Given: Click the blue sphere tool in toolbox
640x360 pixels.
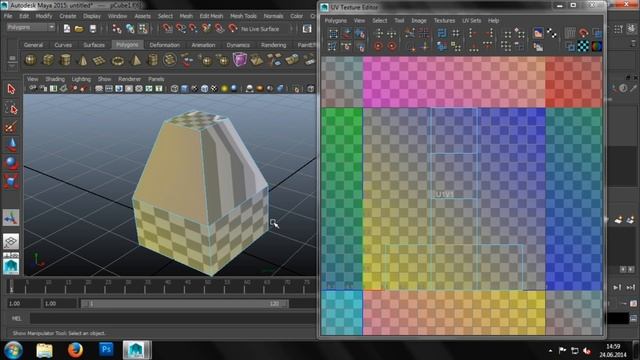Looking at the screenshot, I should [x=11, y=163].
